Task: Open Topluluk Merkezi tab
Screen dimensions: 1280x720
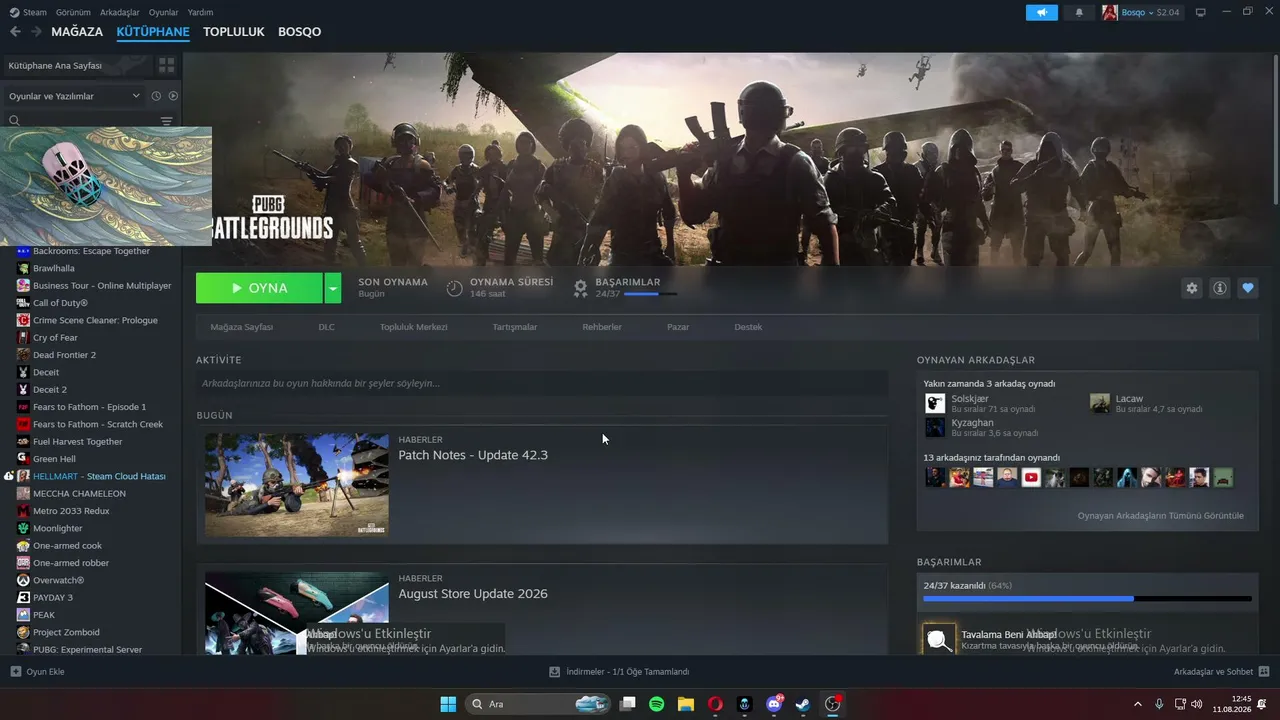Action: click(x=414, y=327)
